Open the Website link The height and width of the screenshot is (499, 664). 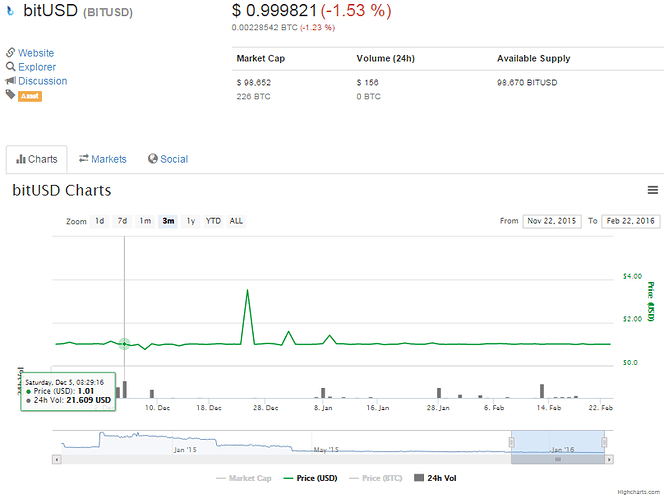tap(36, 53)
